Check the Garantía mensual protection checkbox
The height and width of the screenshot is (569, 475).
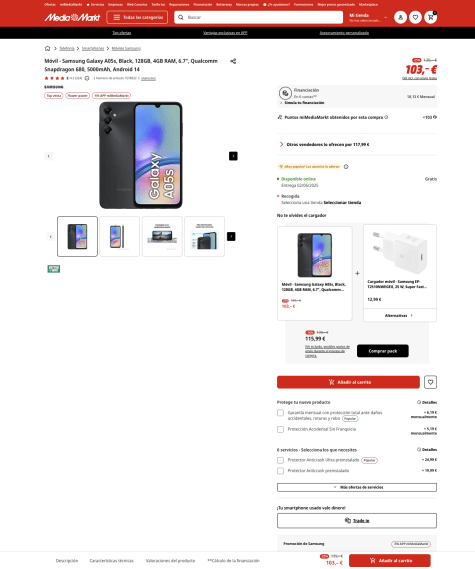[280, 413]
